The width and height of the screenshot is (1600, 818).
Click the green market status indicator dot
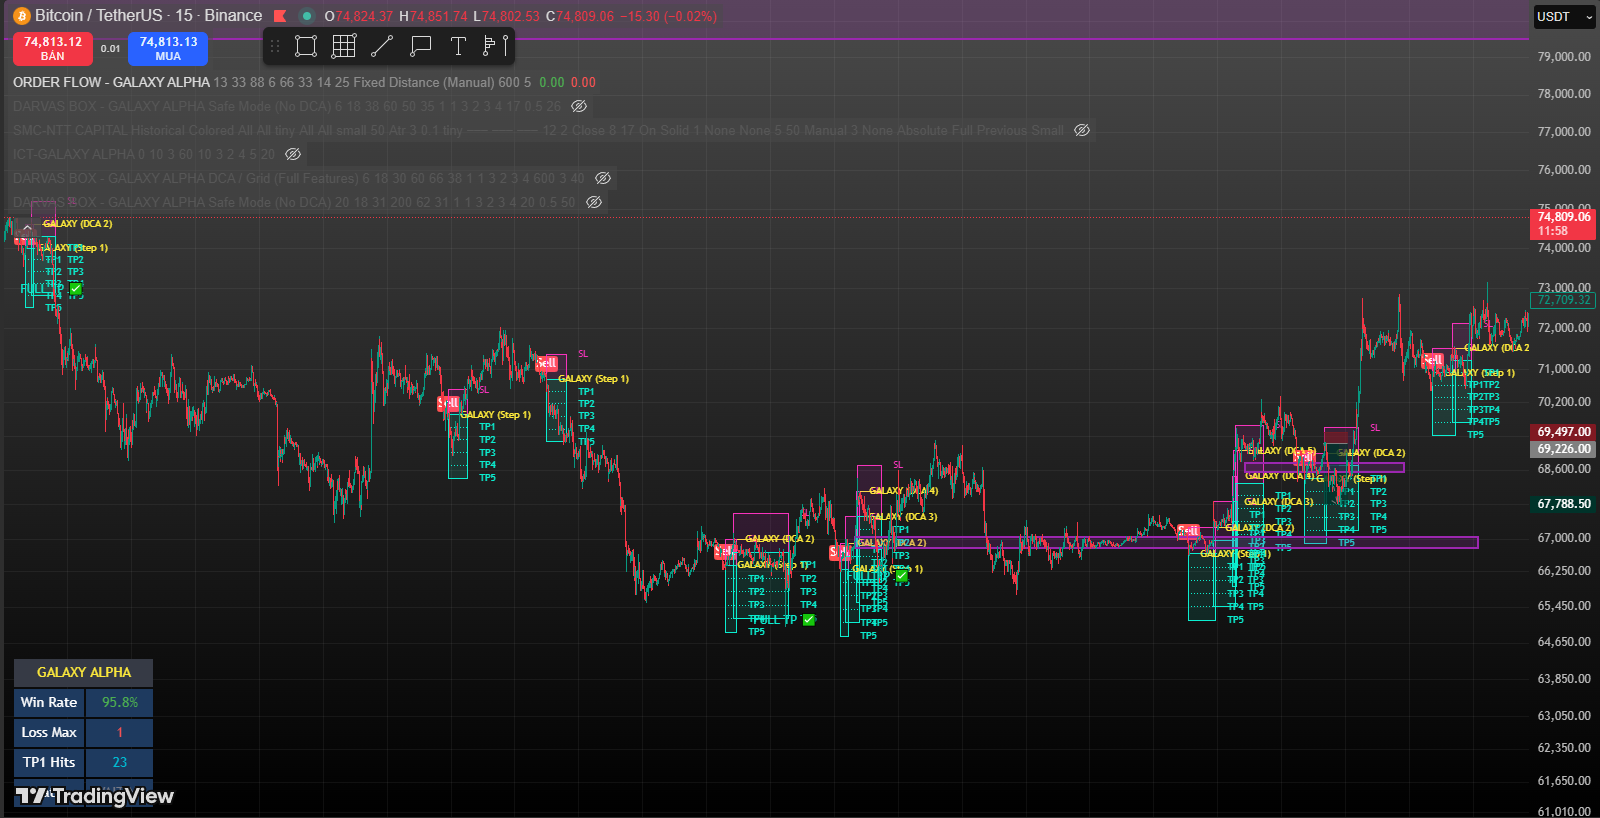tap(307, 16)
